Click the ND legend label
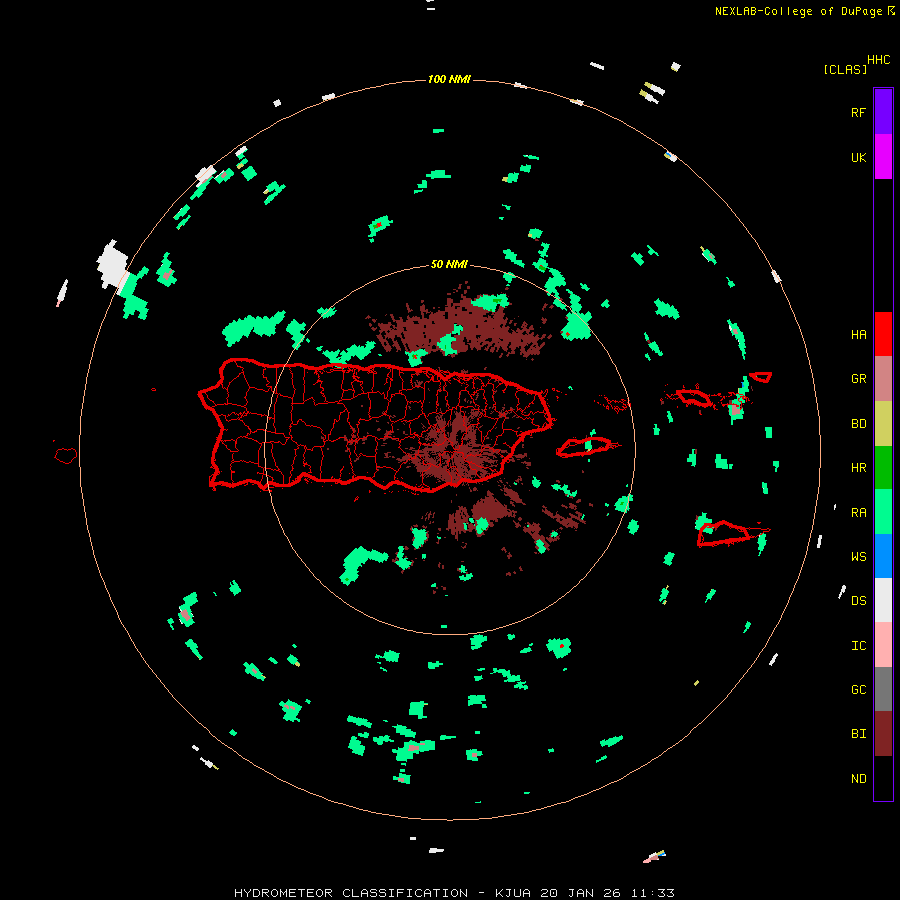 pyautogui.click(x=858, y=779)
